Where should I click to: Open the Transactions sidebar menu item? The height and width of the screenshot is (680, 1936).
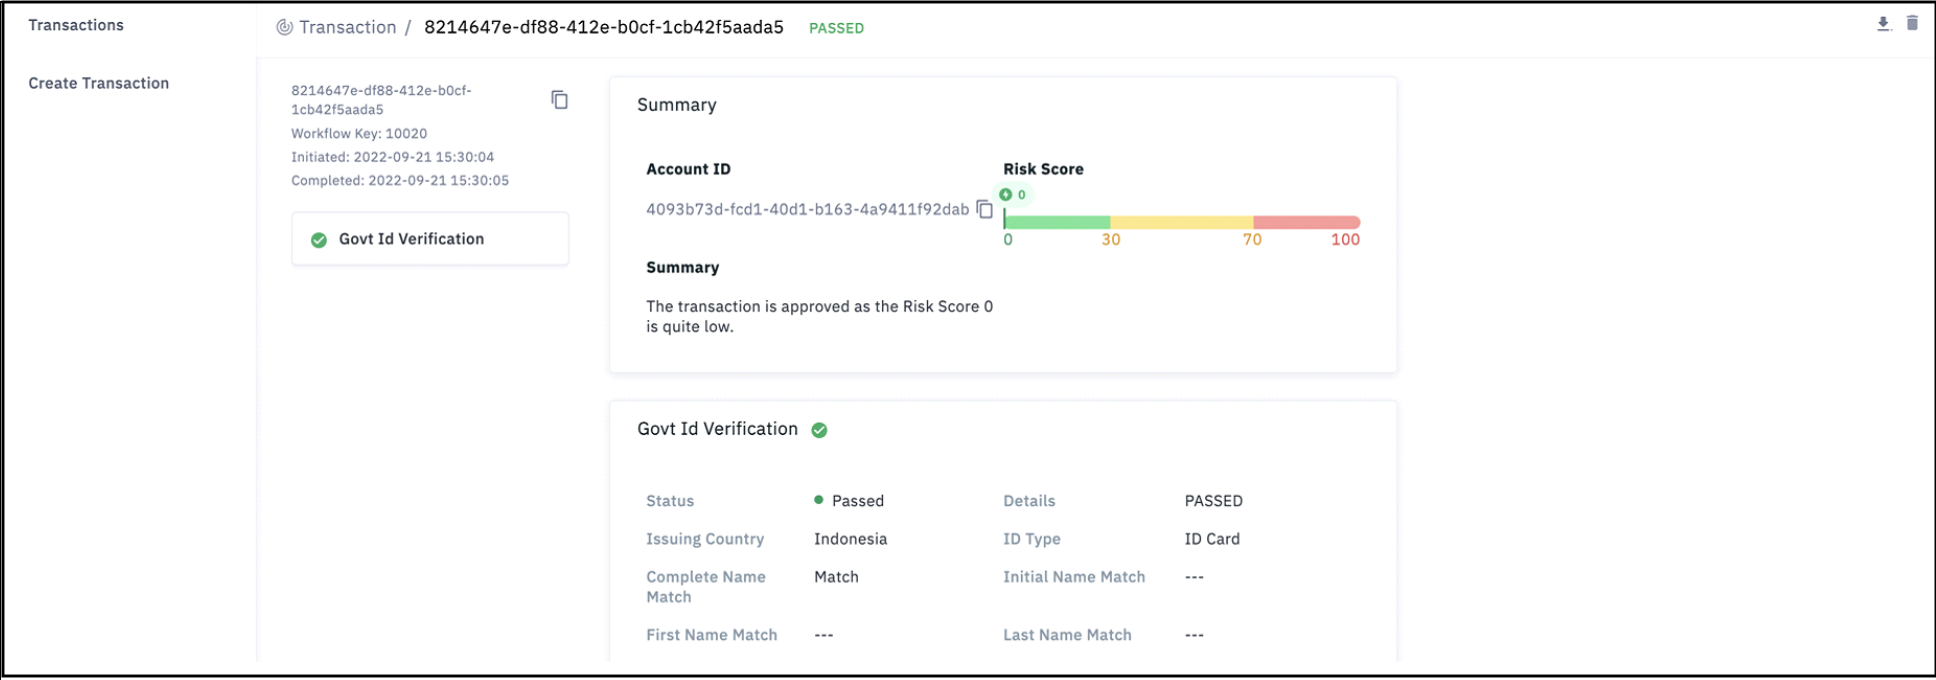click(76, 25)
